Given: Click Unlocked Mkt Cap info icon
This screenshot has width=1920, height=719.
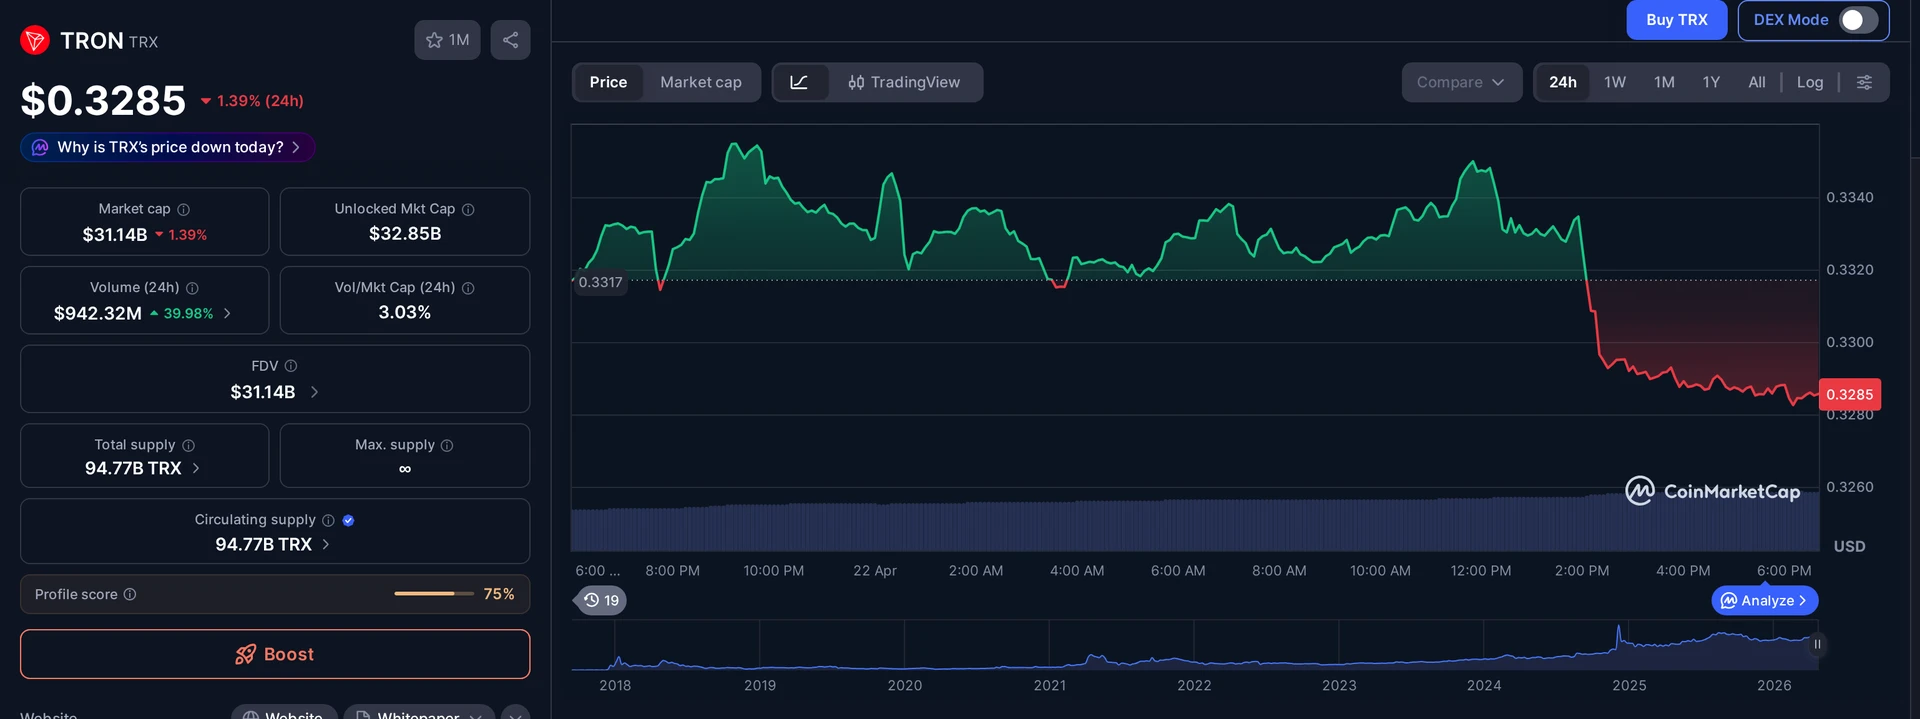Looking at the screenshot, I should 468,209.
